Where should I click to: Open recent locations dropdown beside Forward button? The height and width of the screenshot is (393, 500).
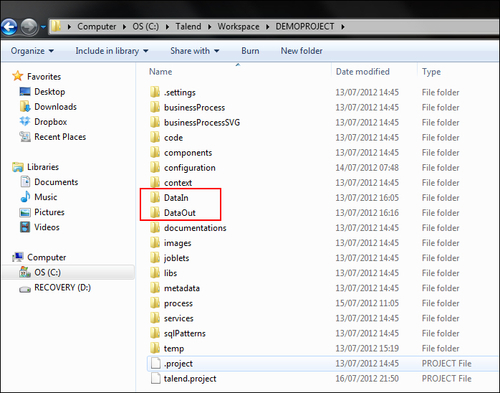tap(43, 27)
